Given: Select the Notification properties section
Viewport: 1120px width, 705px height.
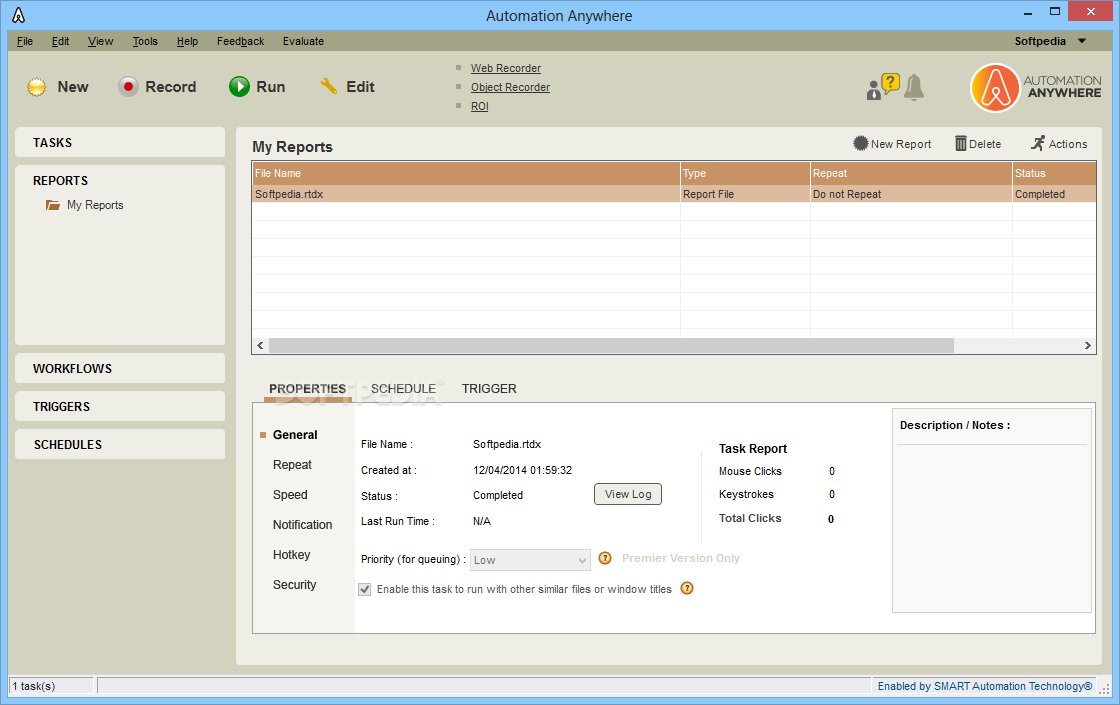Looking at the screenshot, I should coord(302,525).
